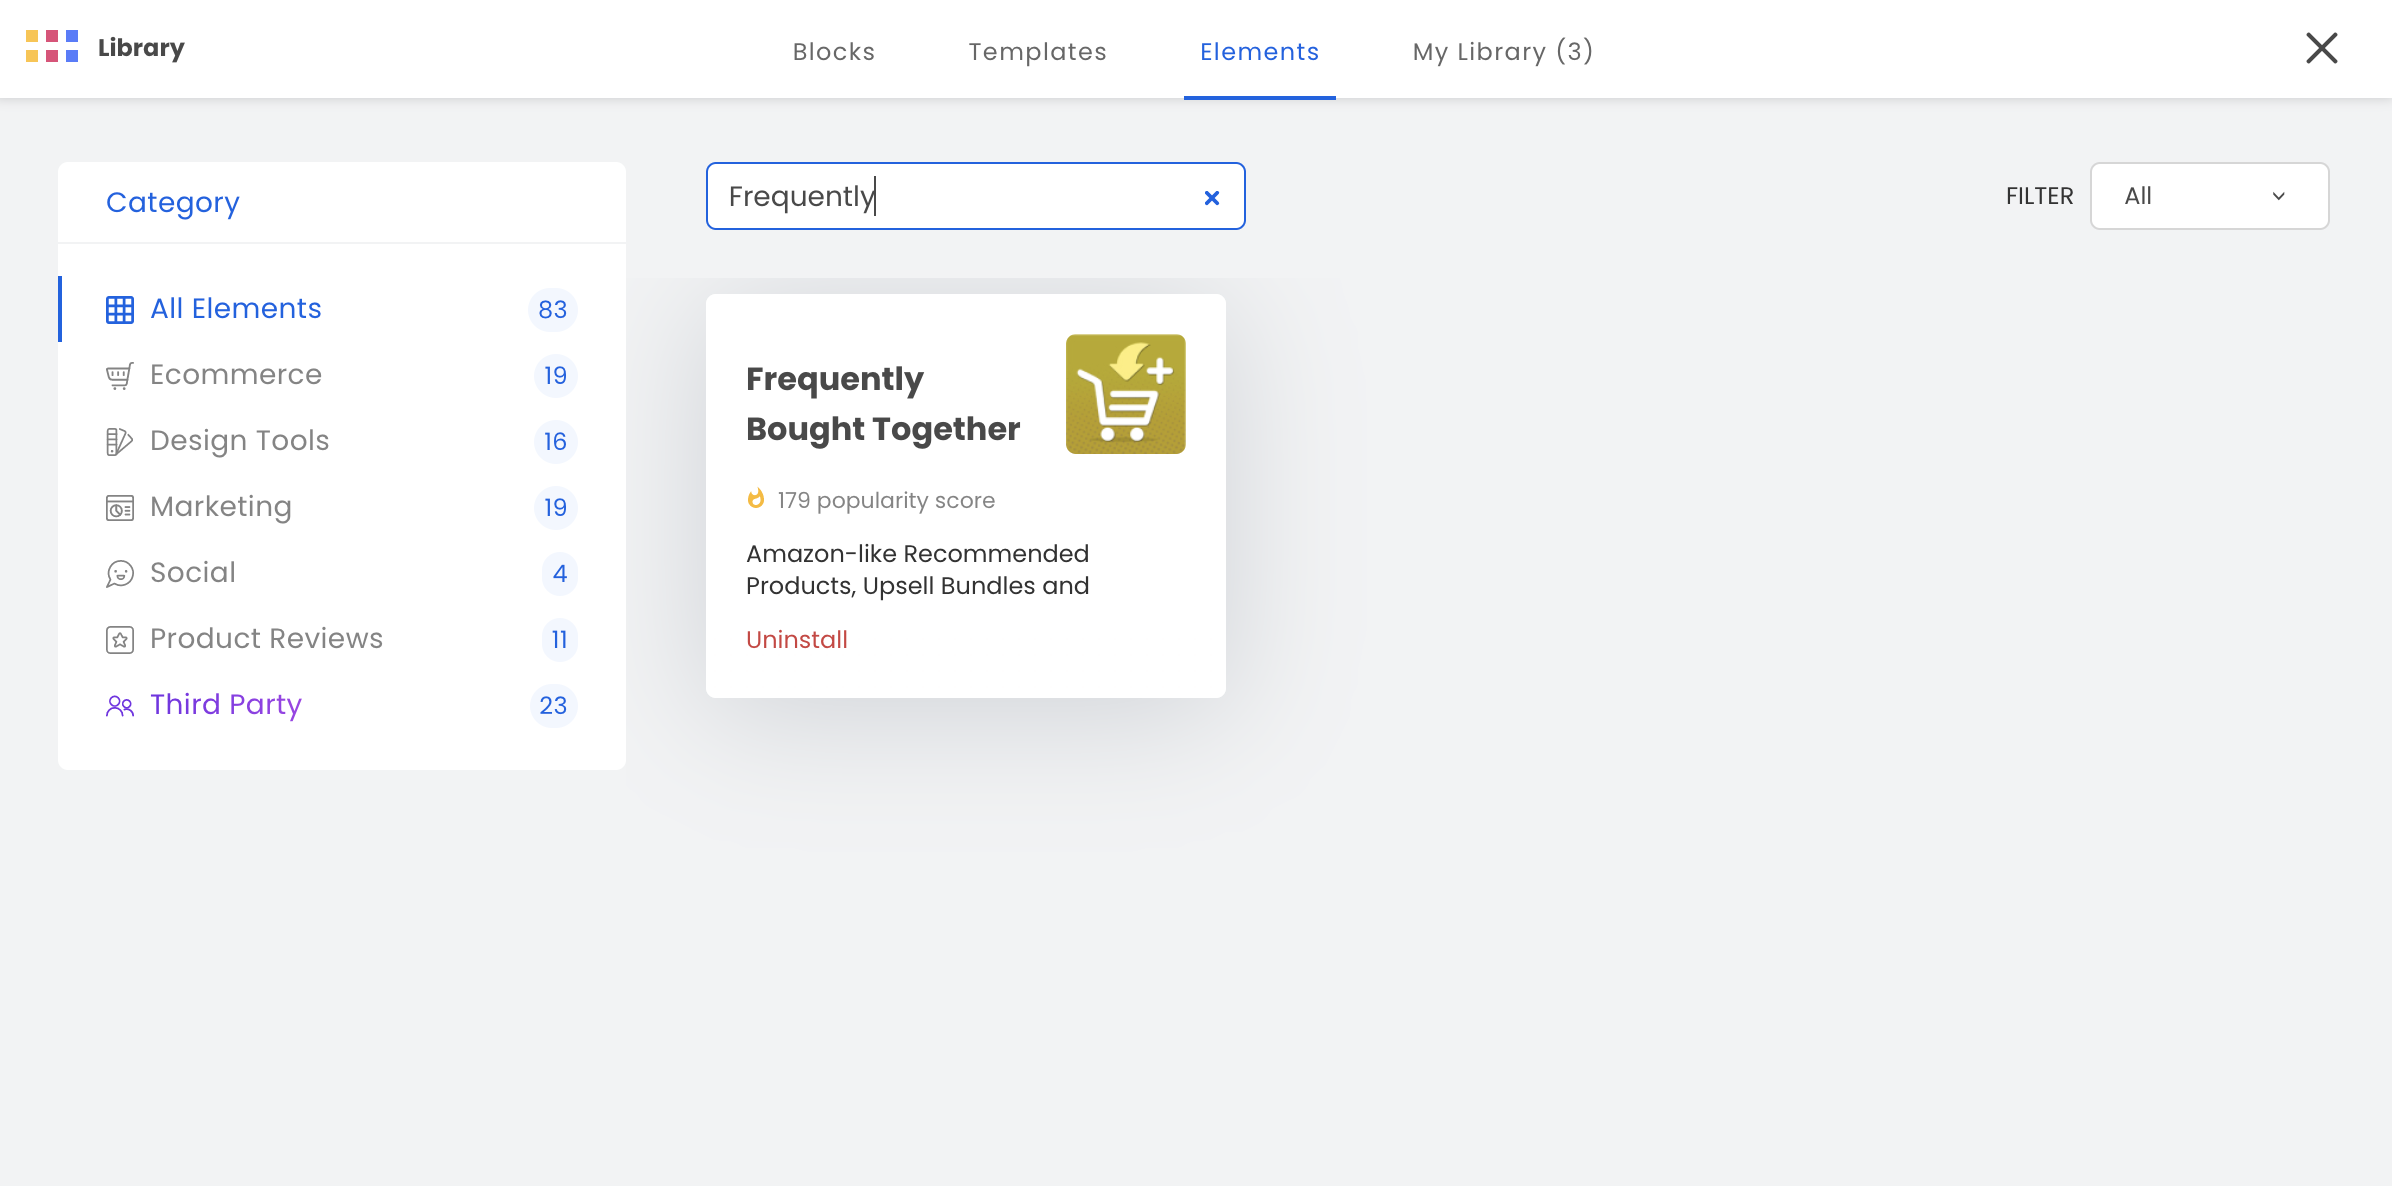Uninstall the Frequently Bought Together element

(x=797, y=640)
